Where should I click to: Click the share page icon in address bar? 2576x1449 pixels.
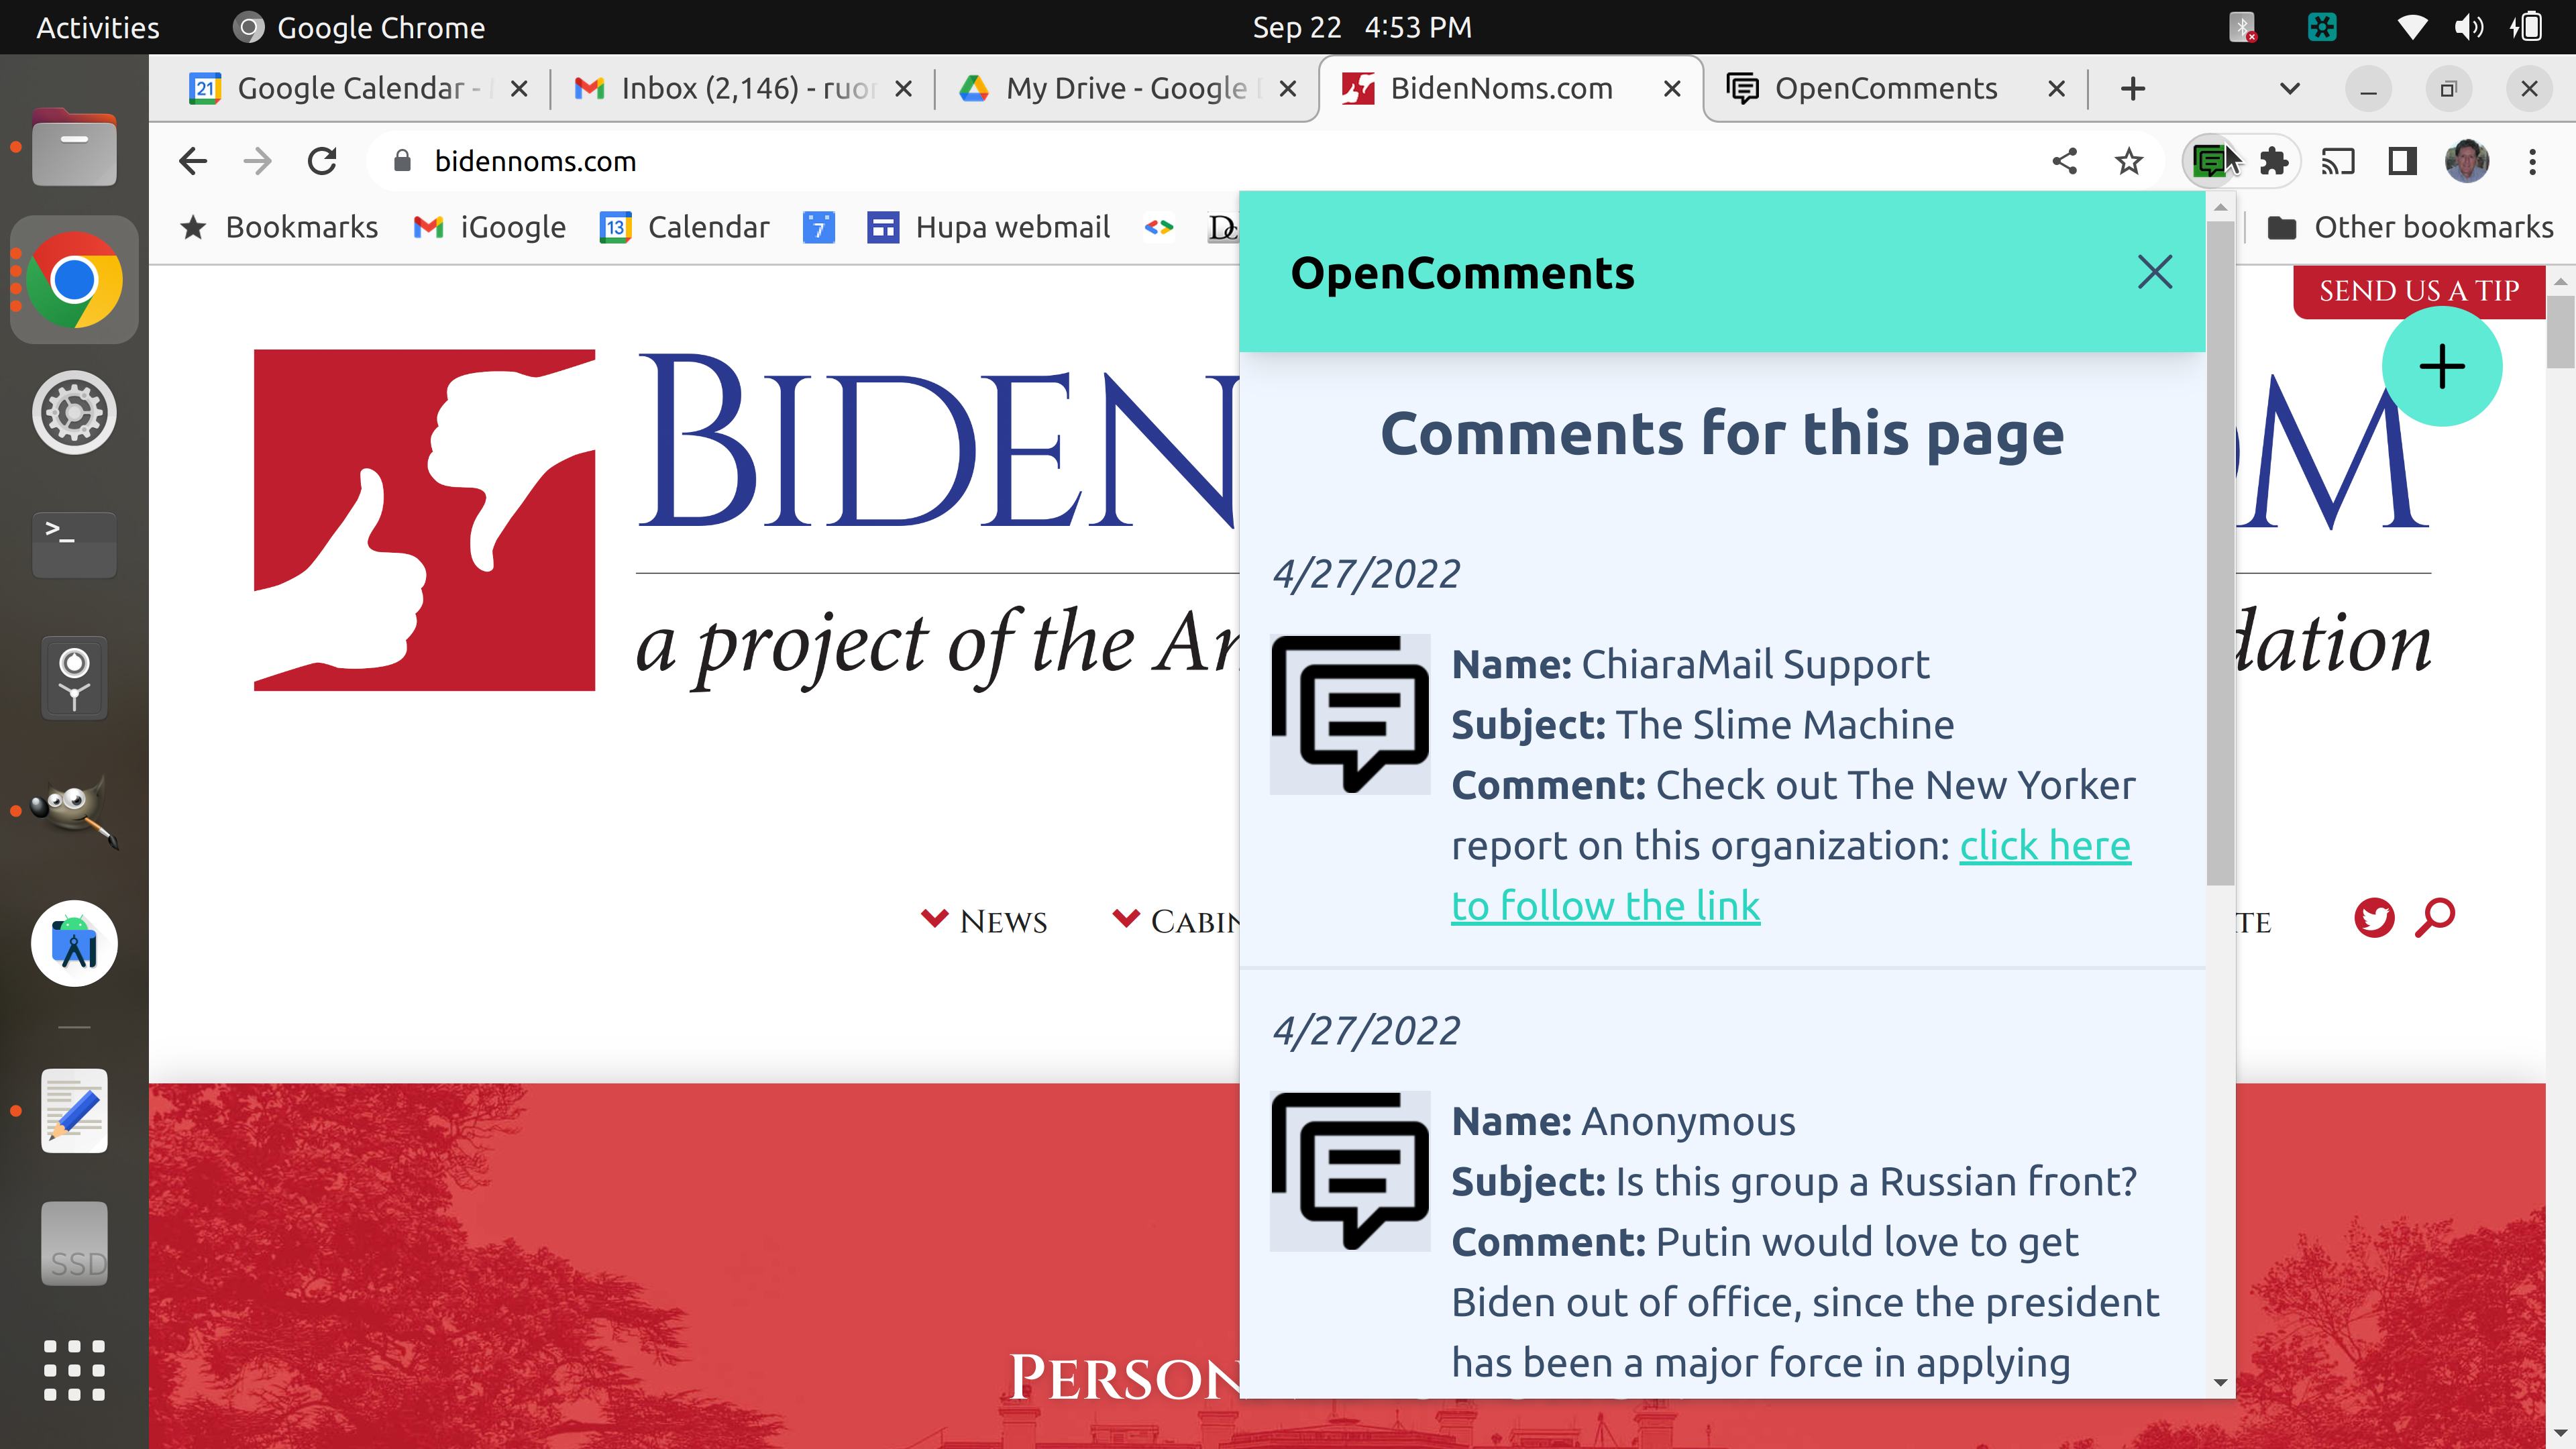pos(2065,161)
